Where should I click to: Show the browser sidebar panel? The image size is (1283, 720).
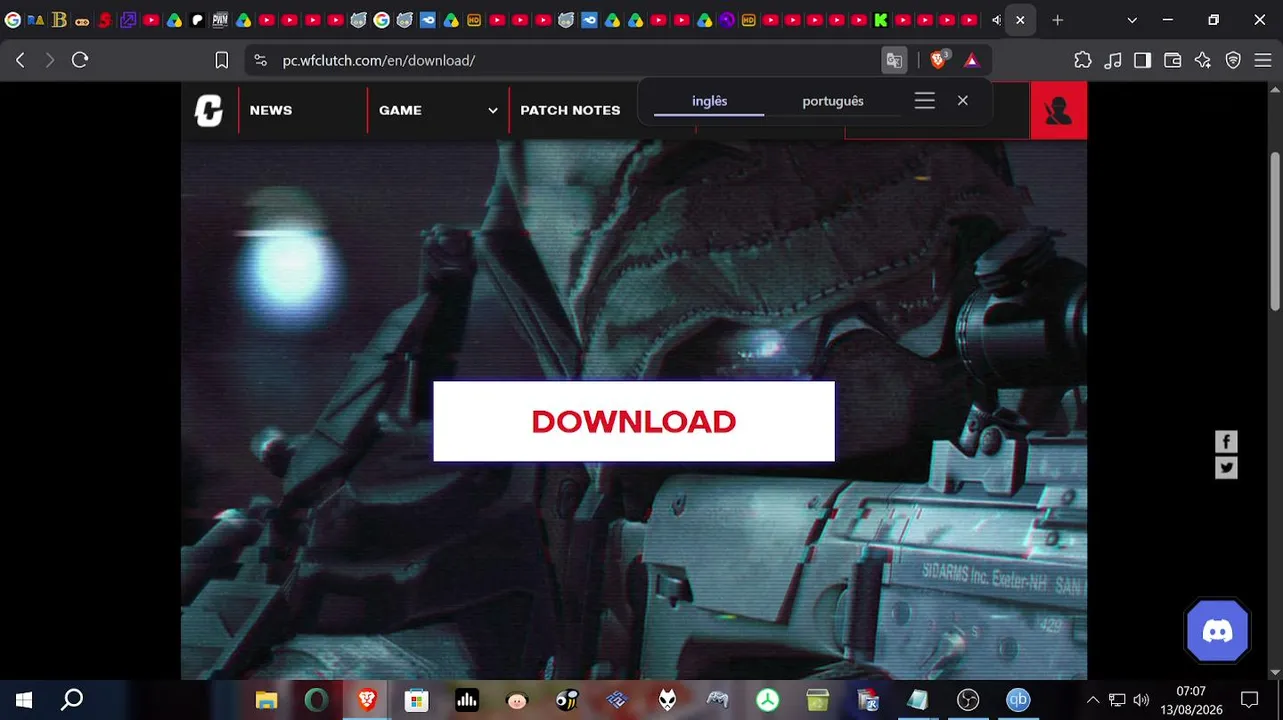point(1142,60)
